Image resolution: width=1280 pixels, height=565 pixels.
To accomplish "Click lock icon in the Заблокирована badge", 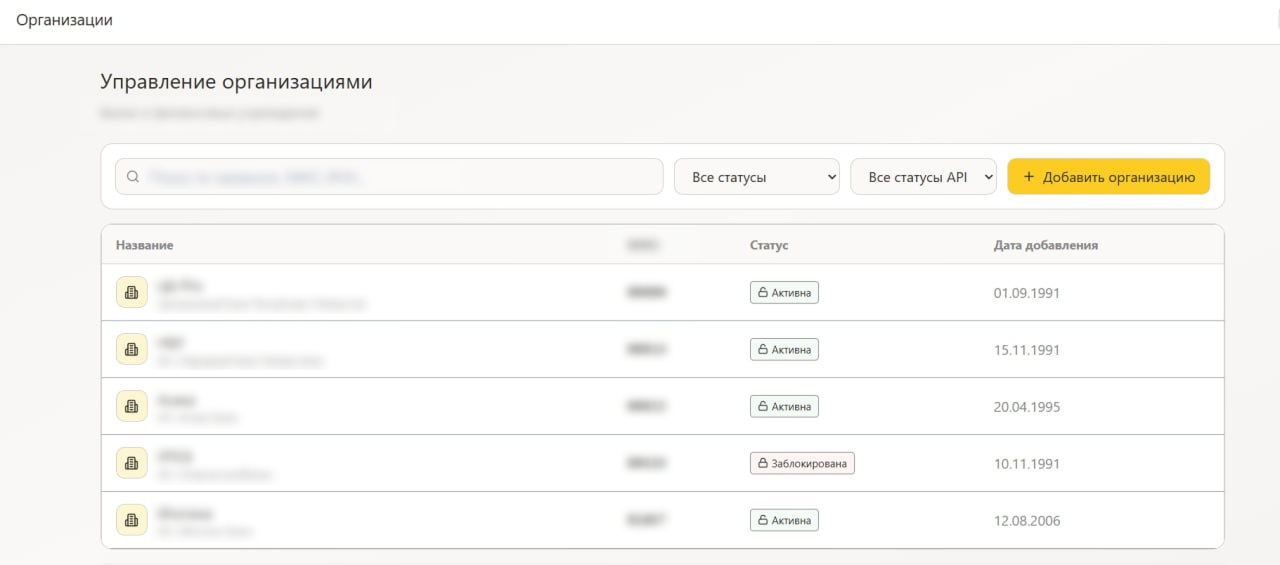I will [763, 464].
